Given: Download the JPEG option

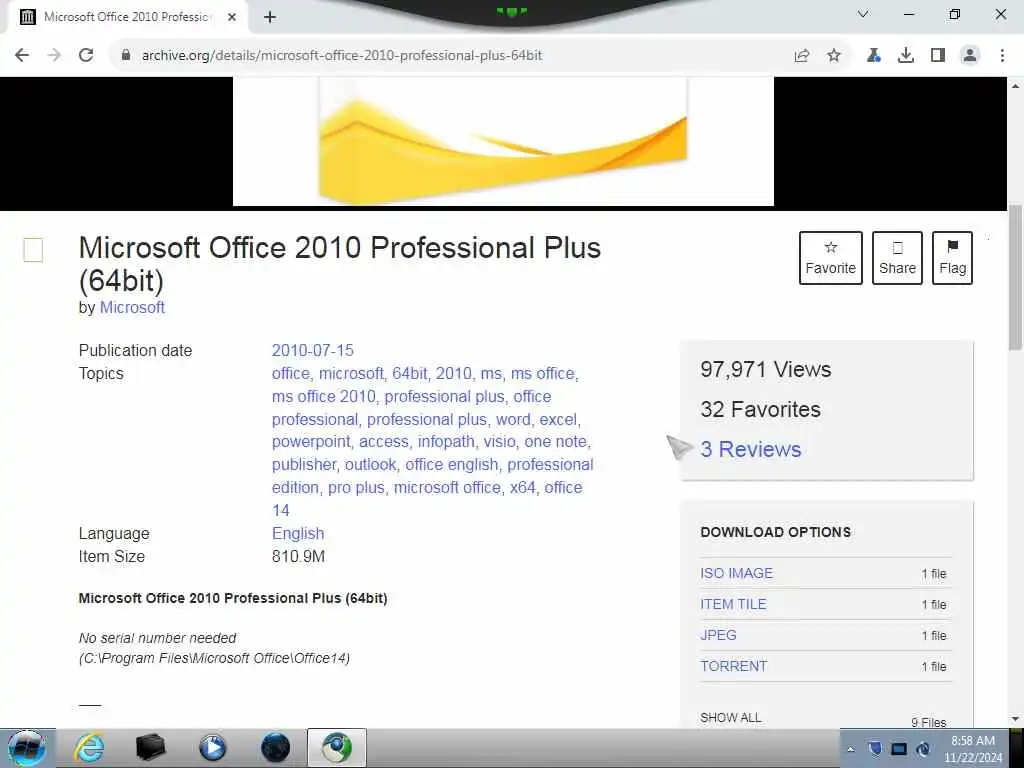Looking at the screenshot, I should (x=718, y=635).
